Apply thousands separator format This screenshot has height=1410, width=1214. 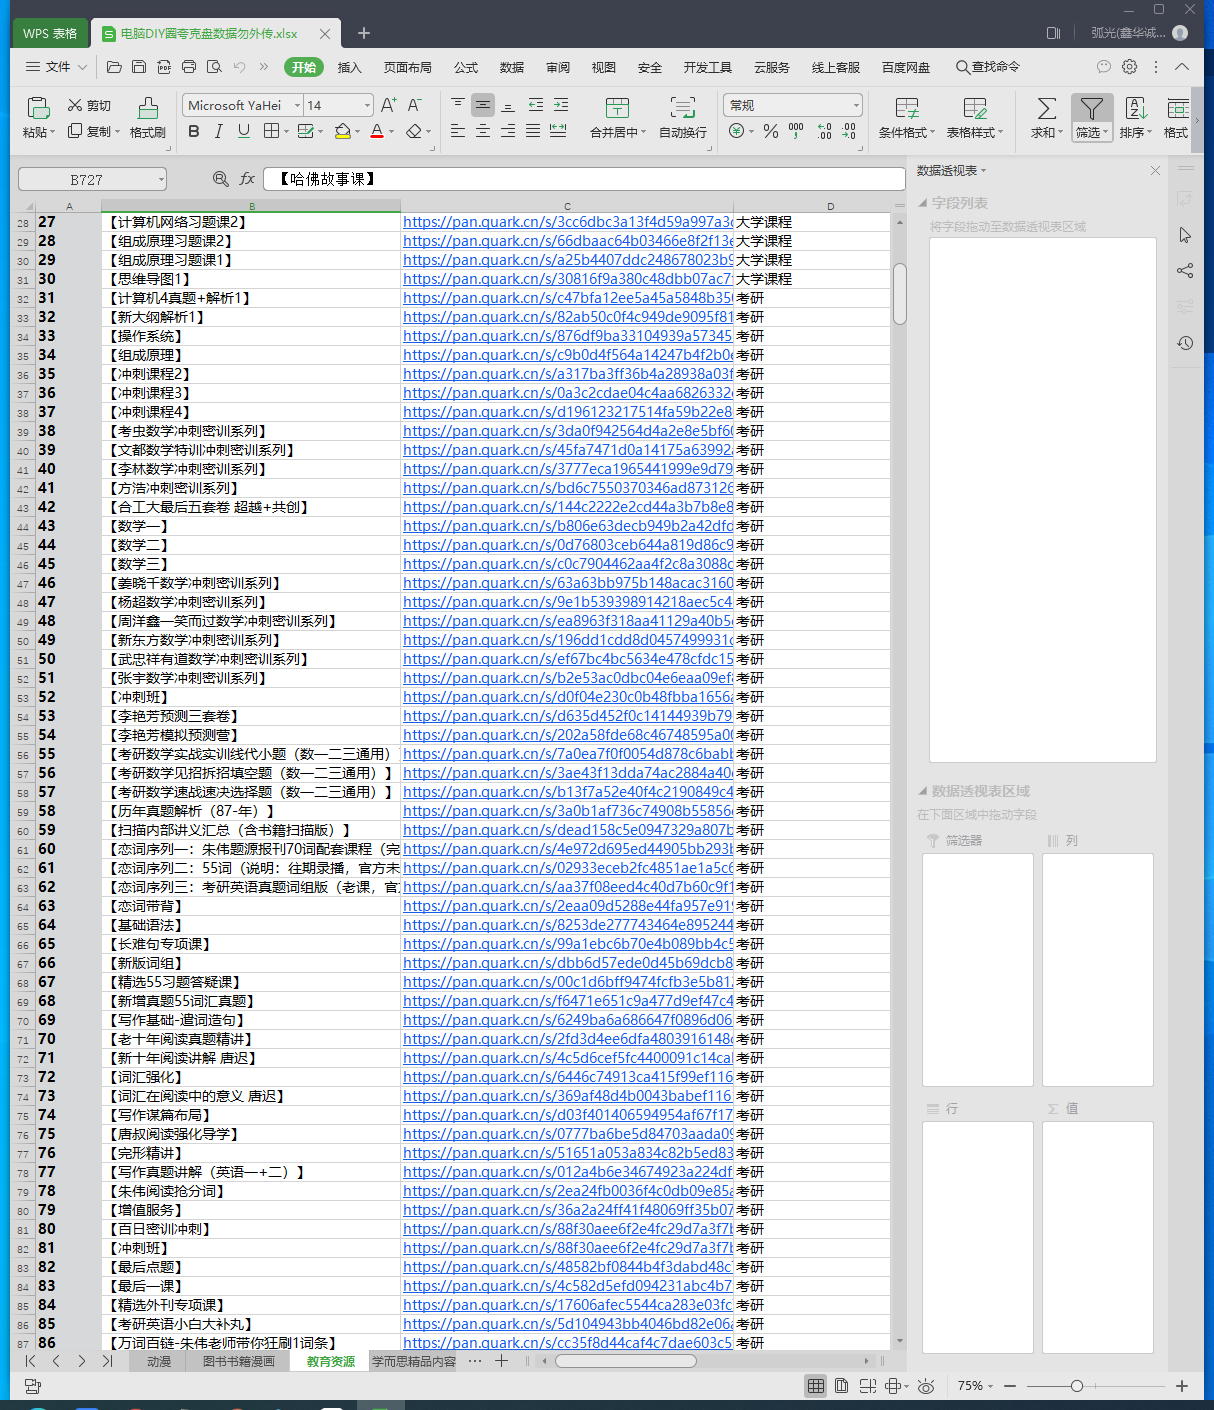796,131
